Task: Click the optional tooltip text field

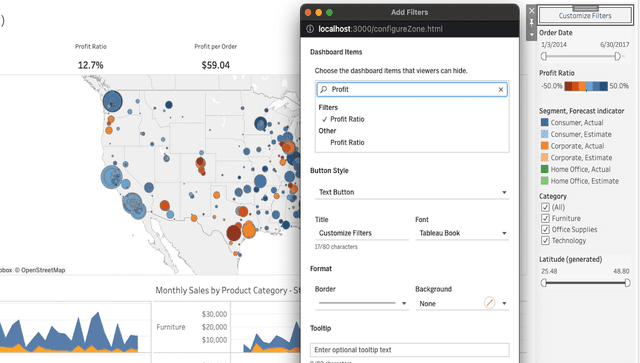Action: point(409,350)
